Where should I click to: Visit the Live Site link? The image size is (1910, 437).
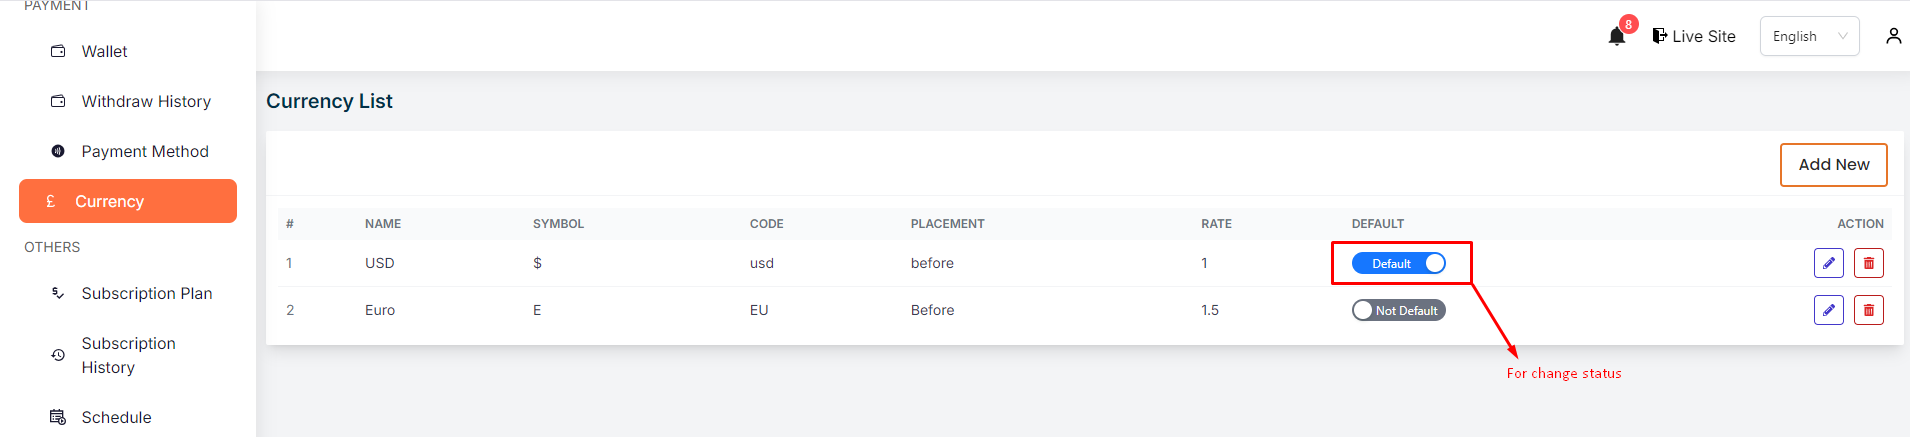pos(1694,36)
